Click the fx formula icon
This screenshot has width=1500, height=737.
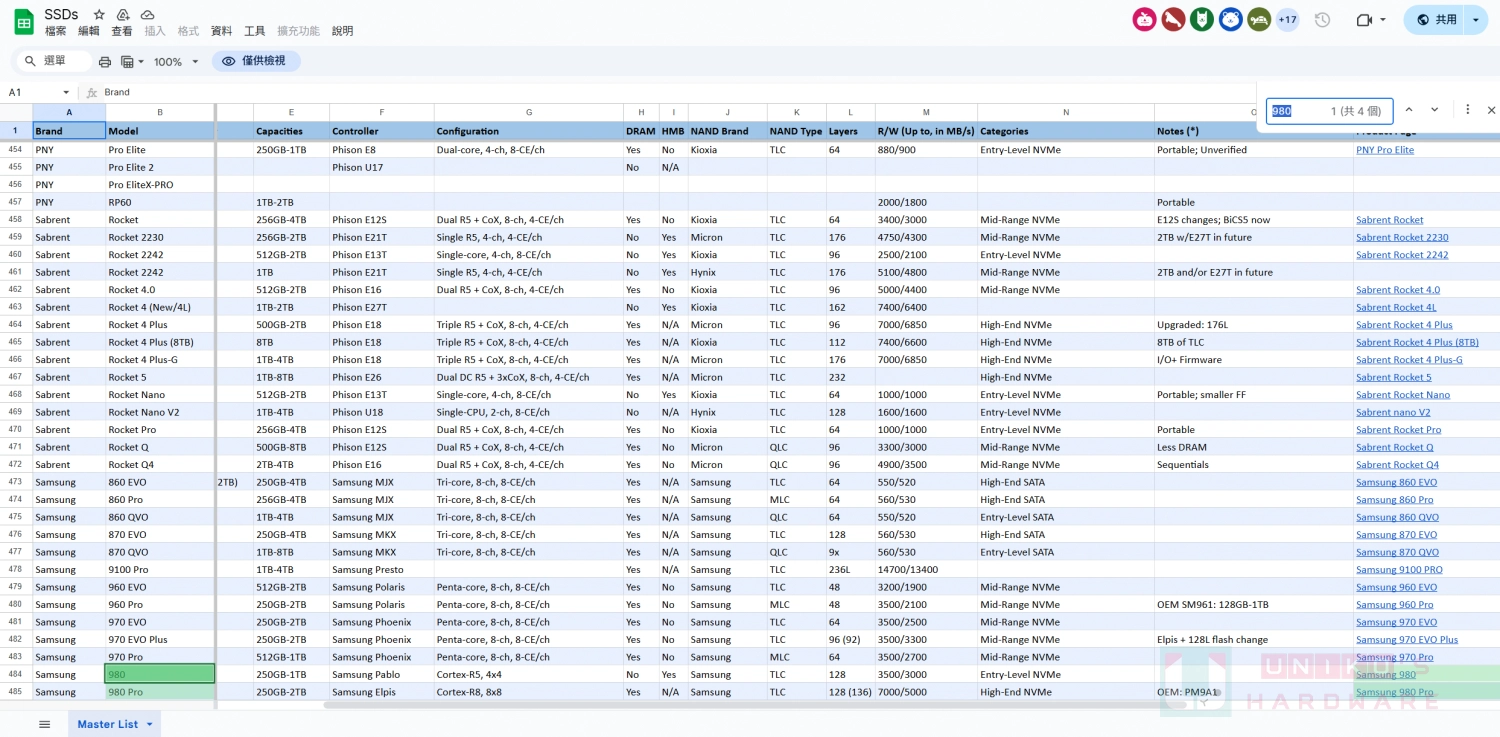click(x=92, y=92)
